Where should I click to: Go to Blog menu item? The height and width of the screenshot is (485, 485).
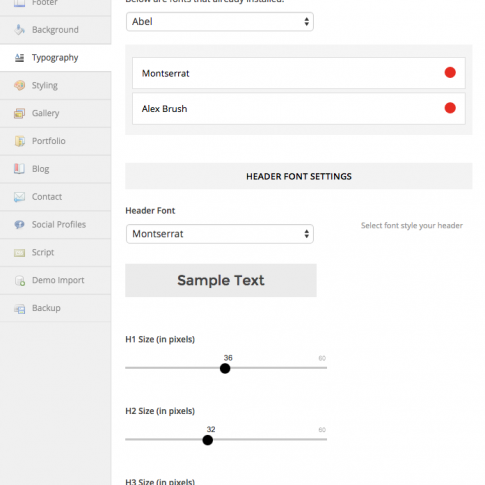pyautogui.click(x=55, y=169)
